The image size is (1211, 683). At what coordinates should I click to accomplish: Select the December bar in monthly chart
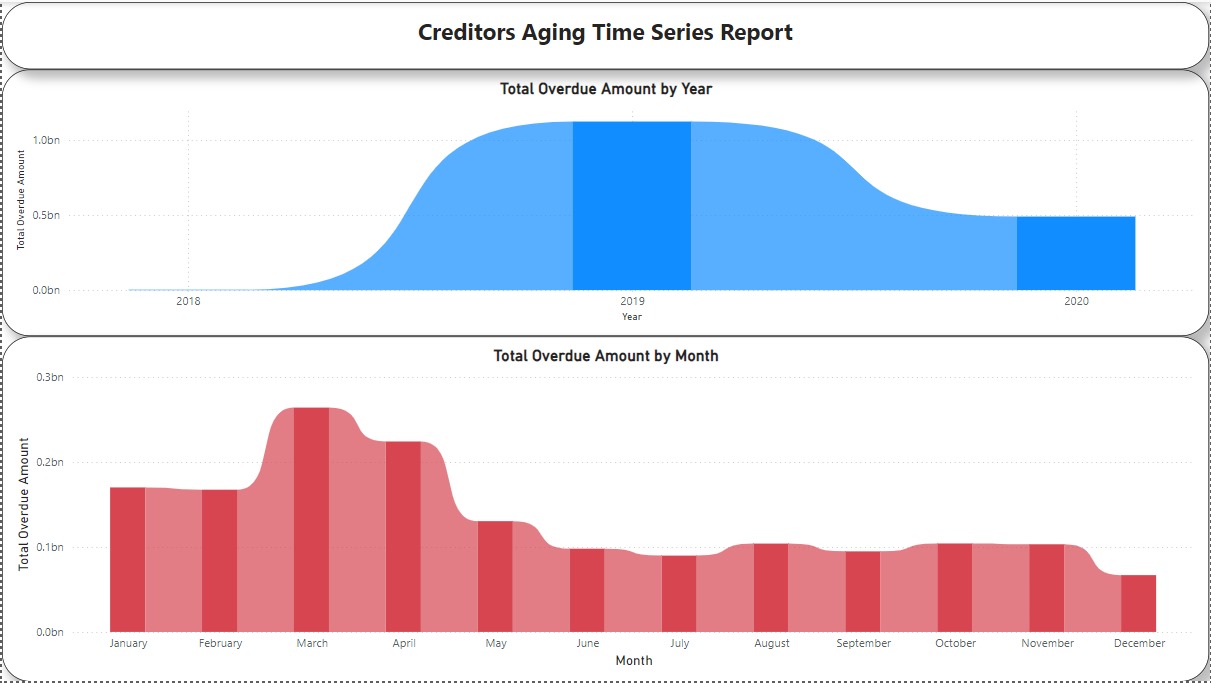point(1139,603)
